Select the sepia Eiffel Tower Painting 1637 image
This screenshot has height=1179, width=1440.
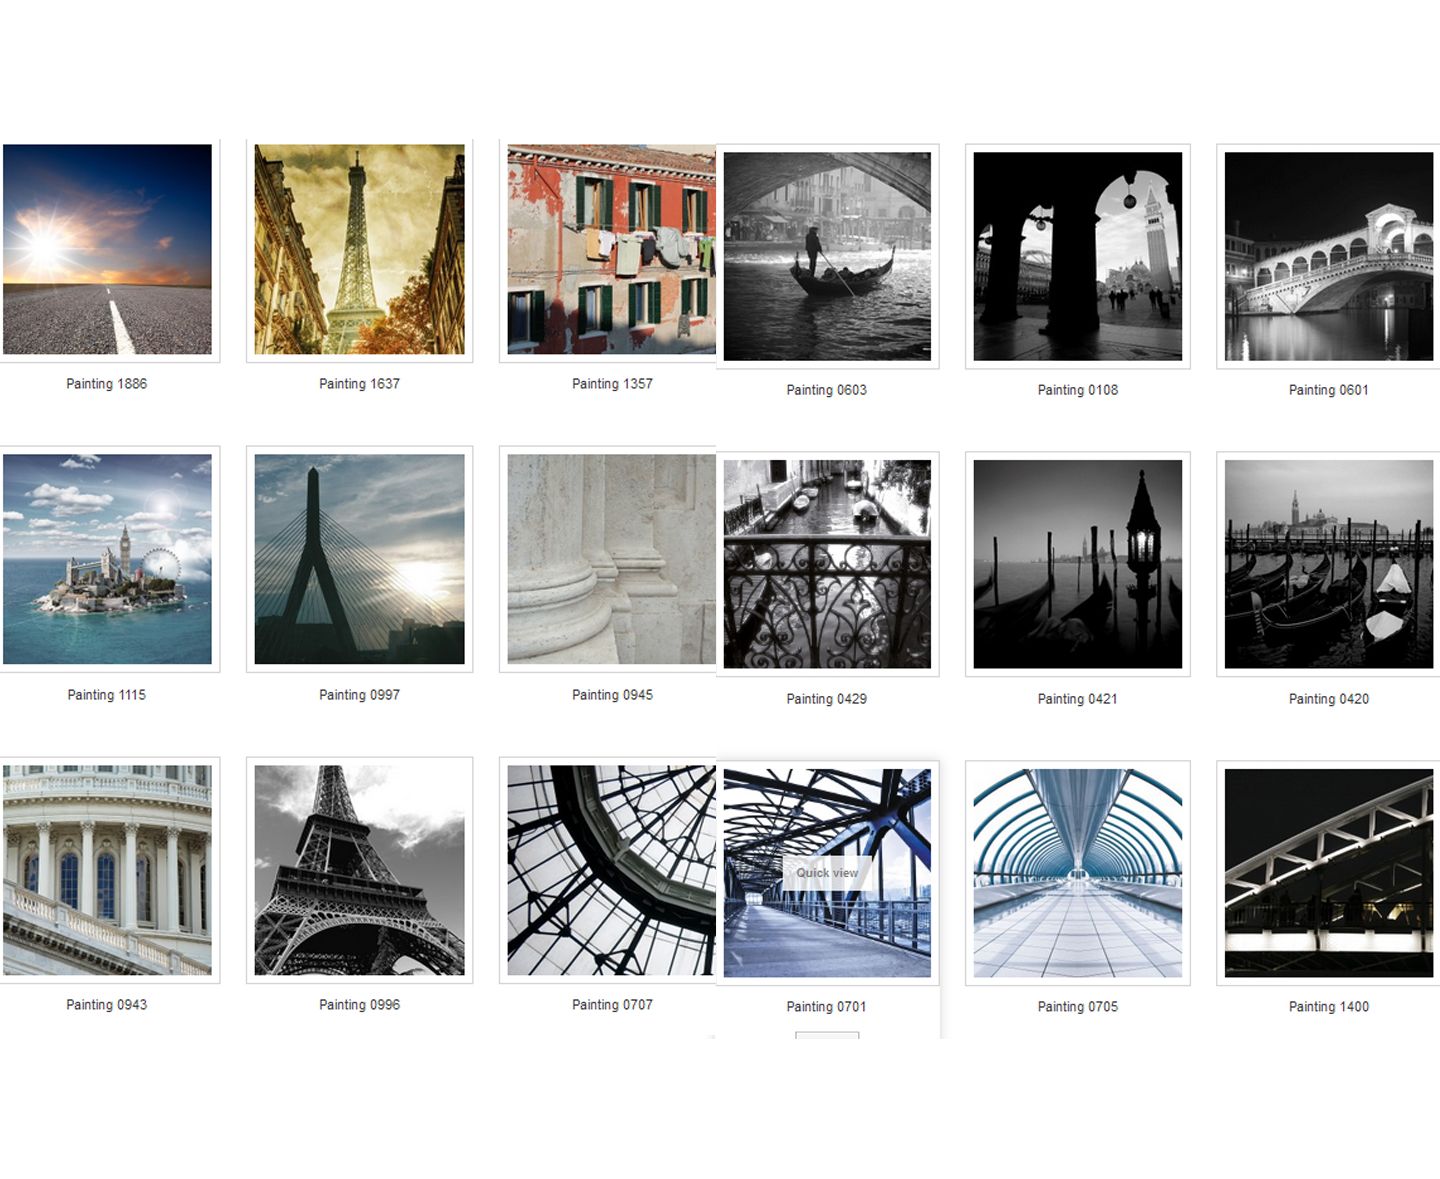click(359, 249)
